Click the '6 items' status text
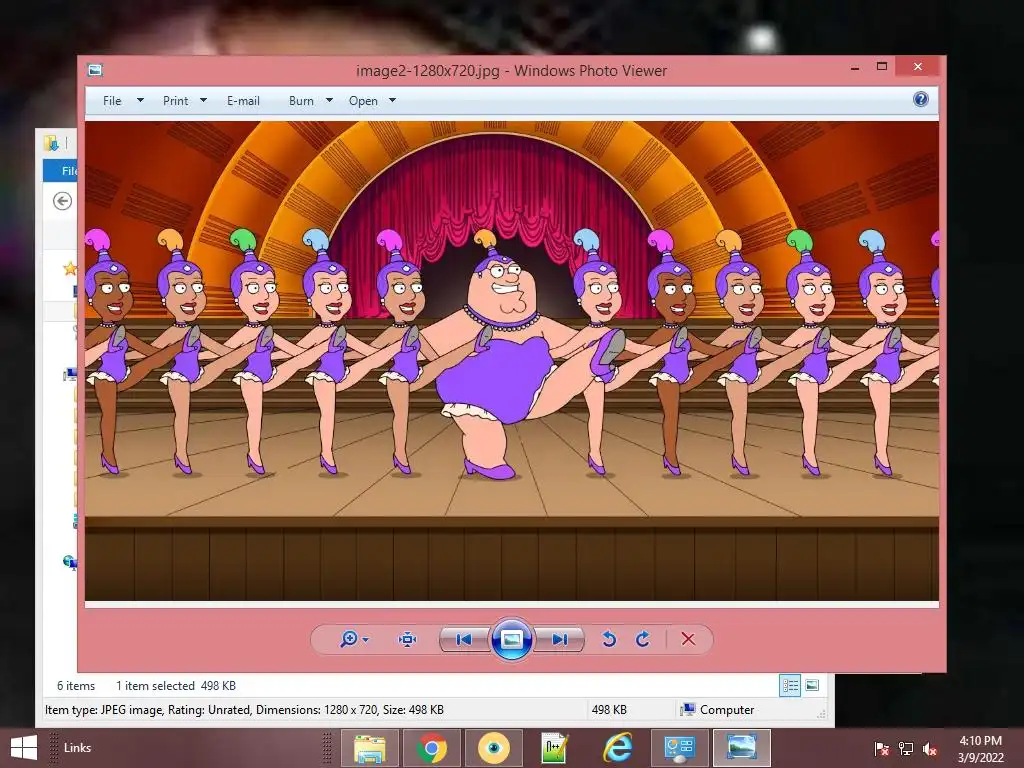 76,686
